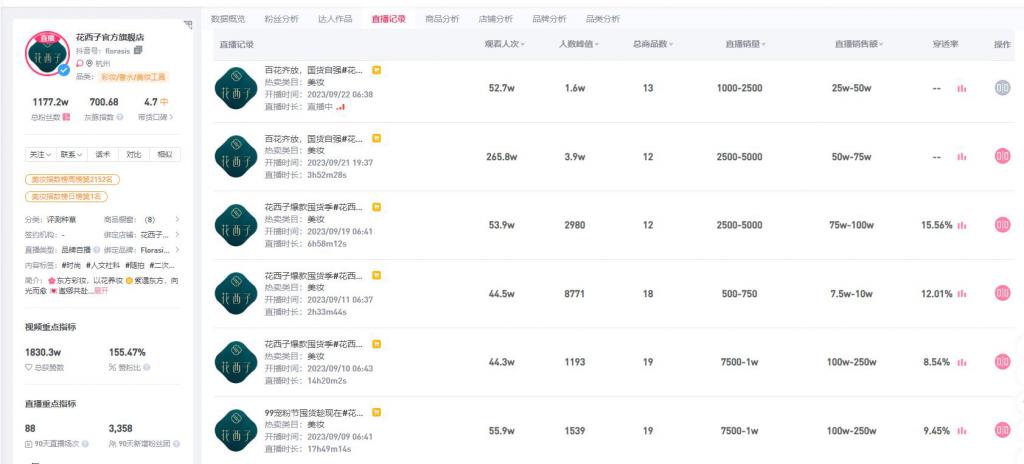Switch to the 粉丝分析 tab
Screen dimensions: 1024x464
[281, 19]
